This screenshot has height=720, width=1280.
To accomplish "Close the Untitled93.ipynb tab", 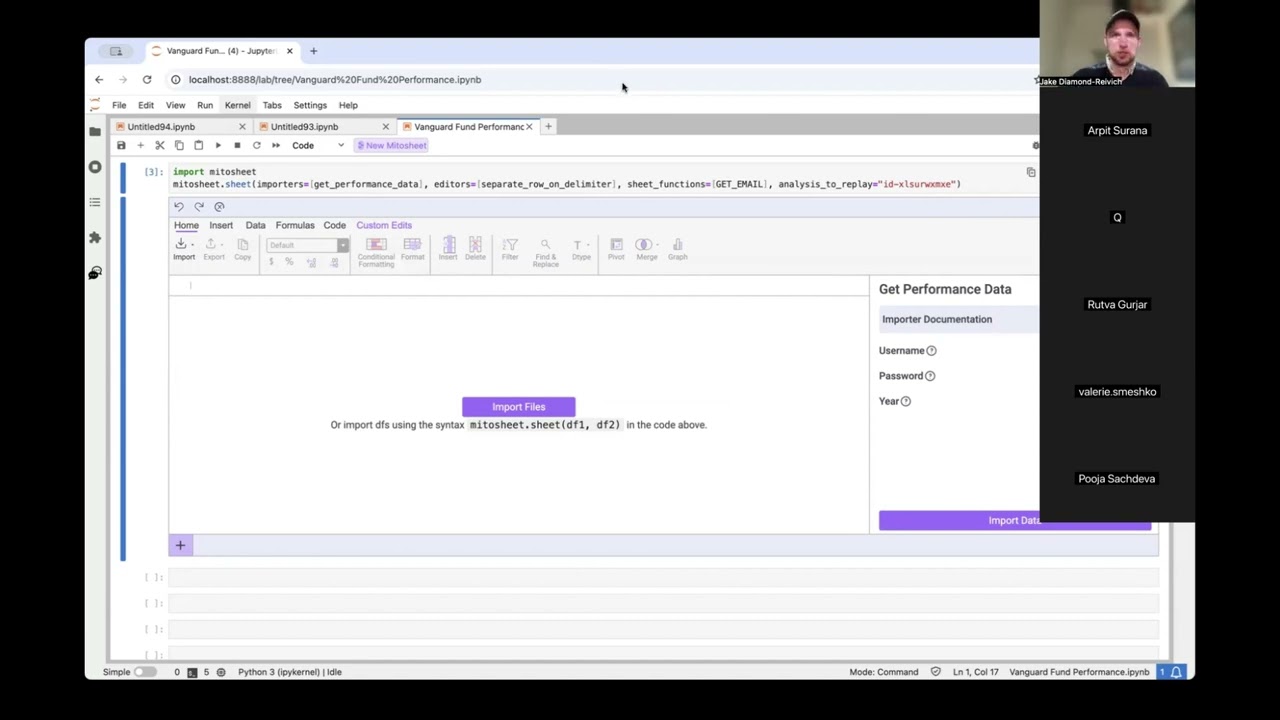I will [385, 127].
